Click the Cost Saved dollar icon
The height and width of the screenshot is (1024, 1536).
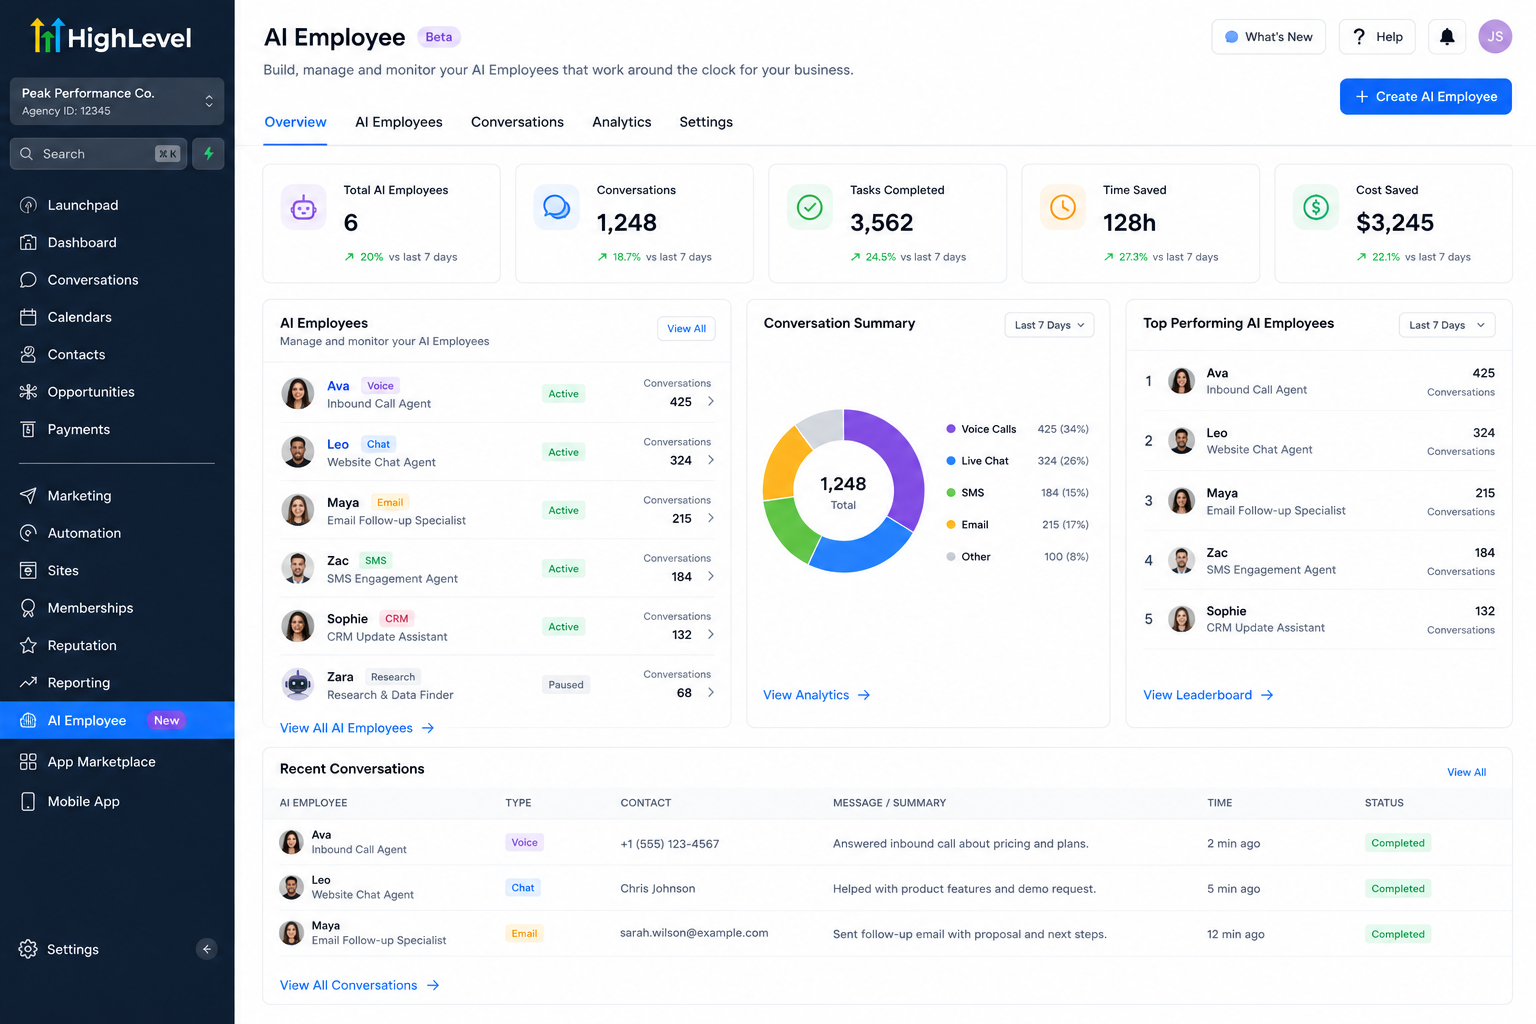(x=1316, y=207)
